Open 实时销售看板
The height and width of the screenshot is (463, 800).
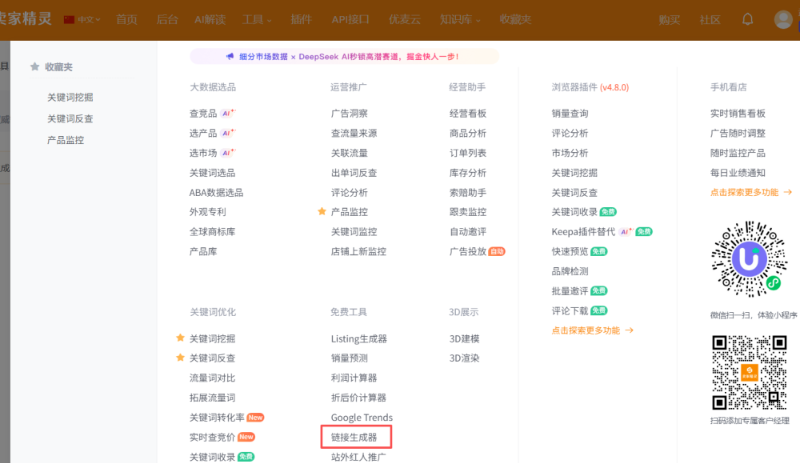coord(738,113)
